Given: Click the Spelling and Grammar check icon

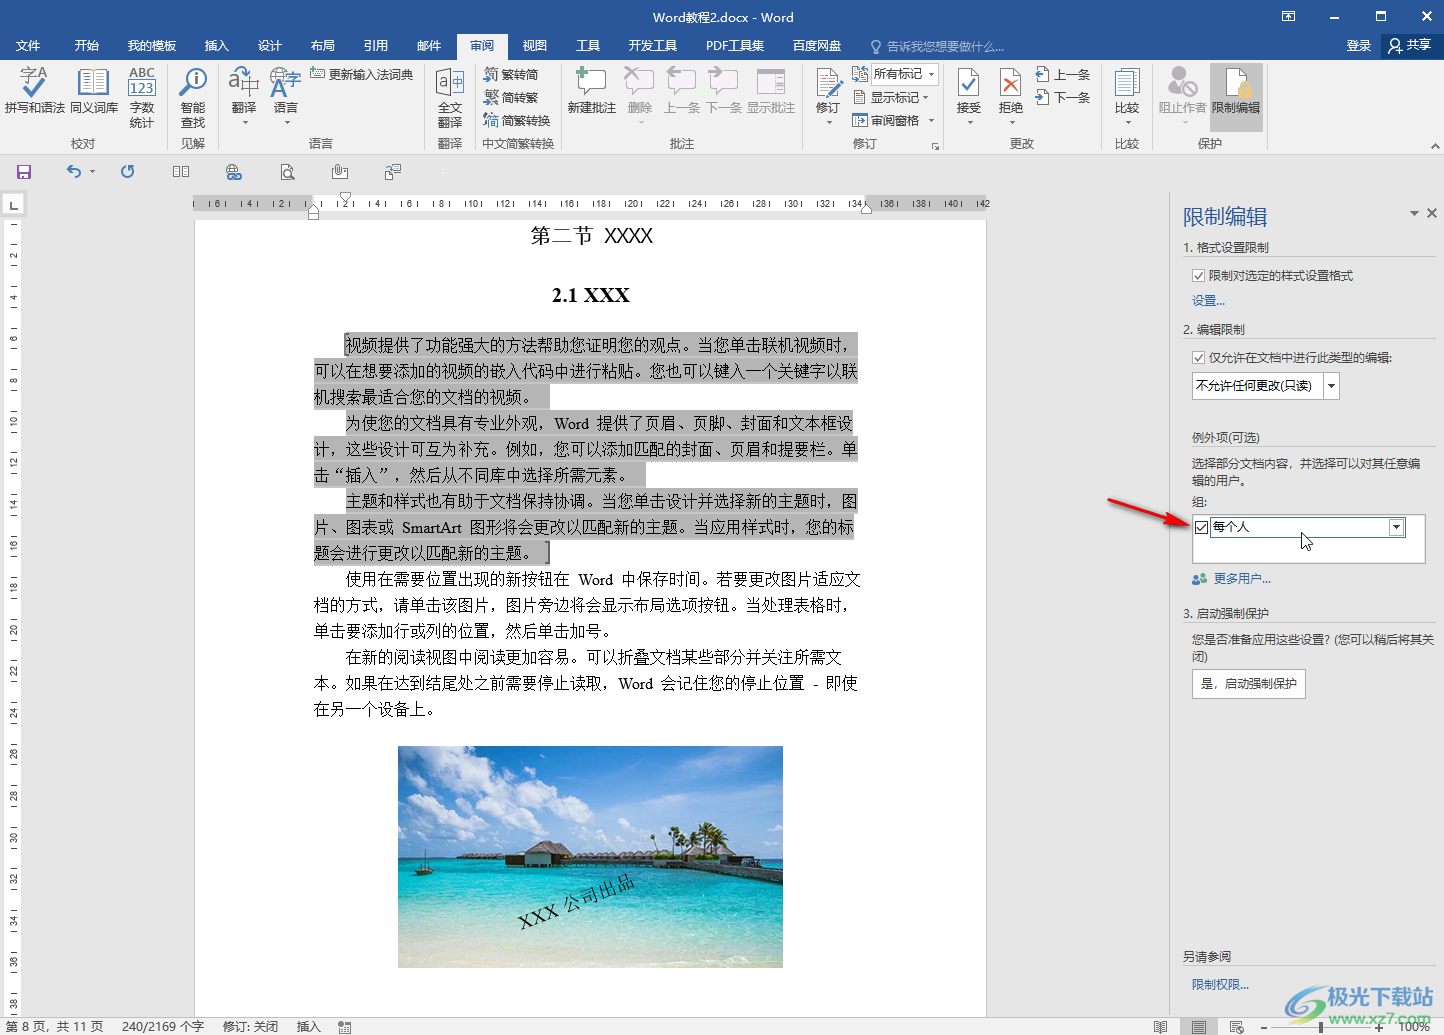Looking at the screenshot, I should (x=34, y=90).
